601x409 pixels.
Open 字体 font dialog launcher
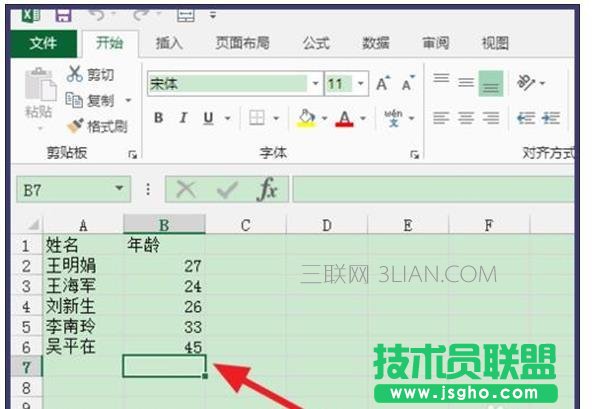414,154
